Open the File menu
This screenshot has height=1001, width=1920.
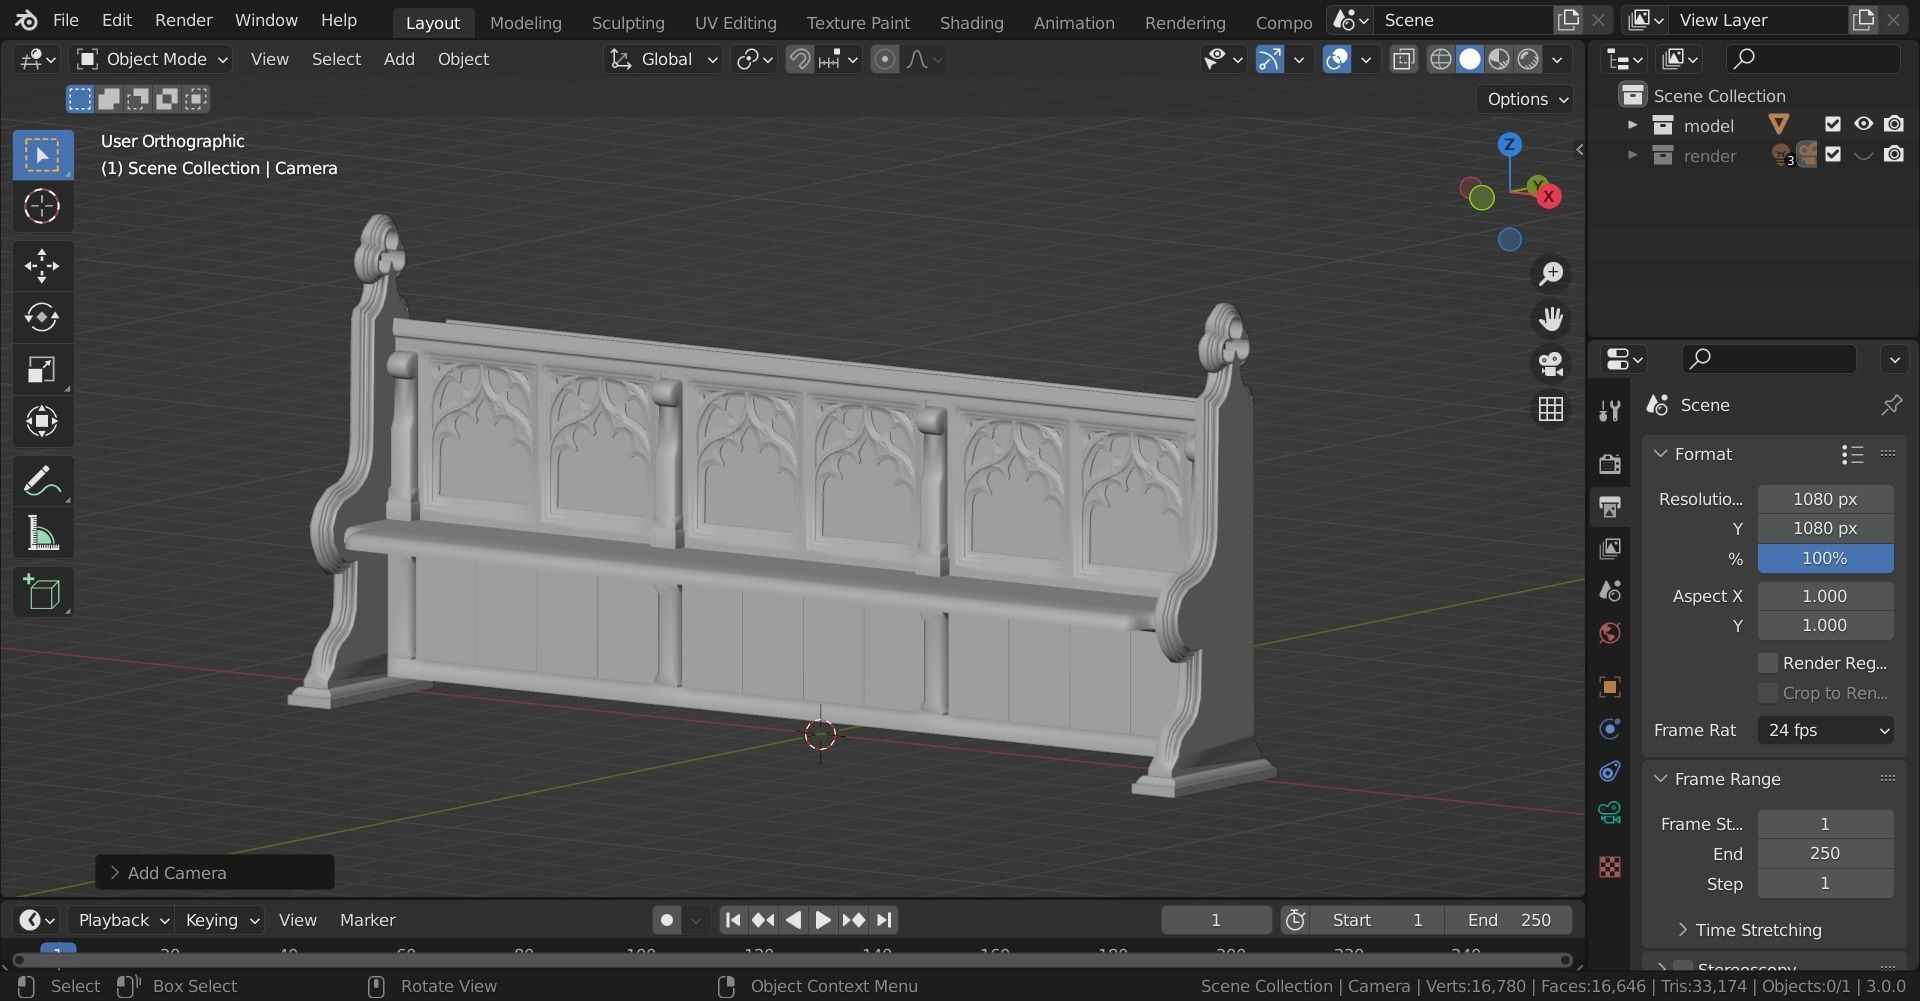(x=66, y=21)
